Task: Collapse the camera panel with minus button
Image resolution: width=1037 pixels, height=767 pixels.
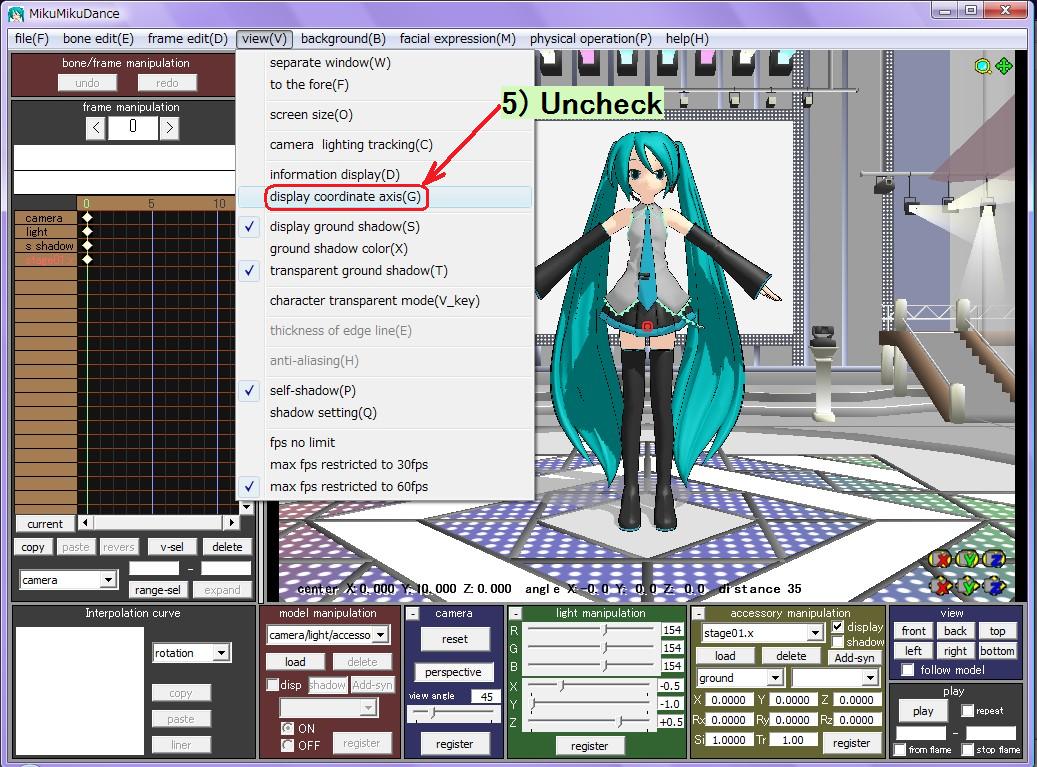Action: pyautogui.click(x=412, y=614)
